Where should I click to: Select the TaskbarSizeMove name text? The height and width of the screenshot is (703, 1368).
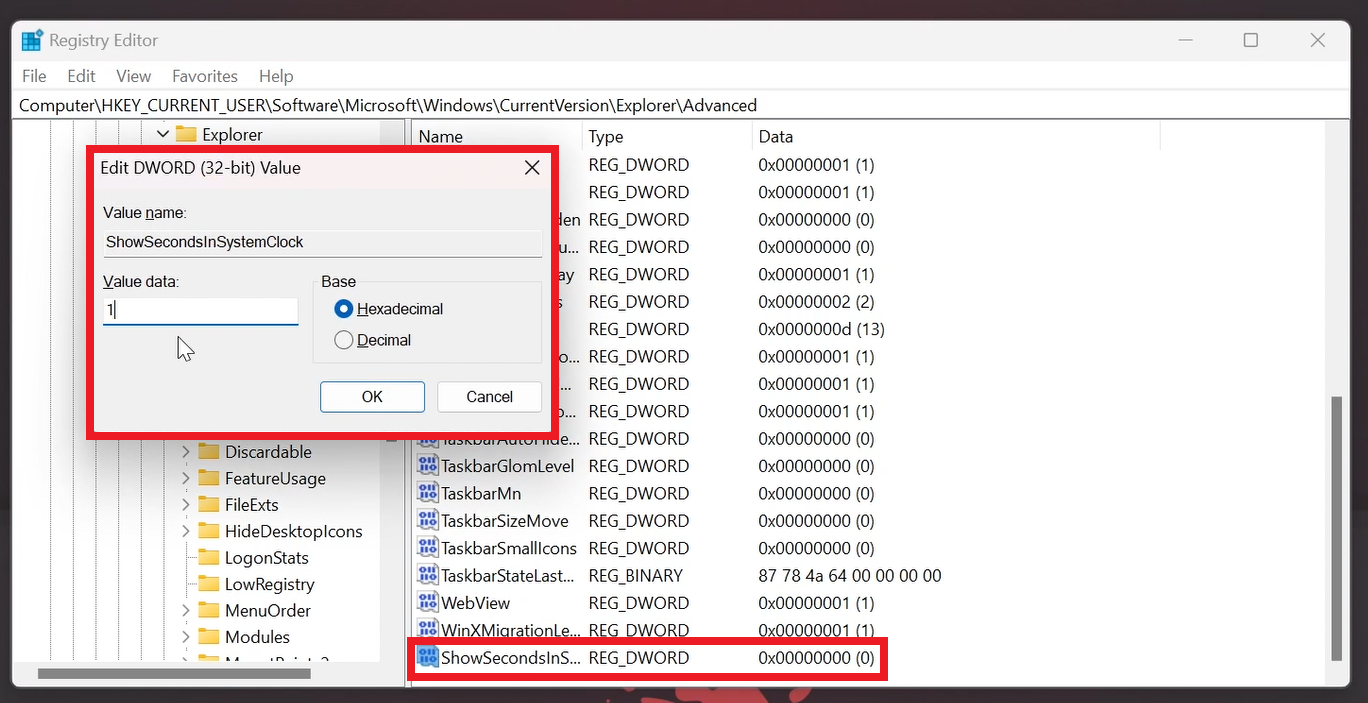coord(505,521)
